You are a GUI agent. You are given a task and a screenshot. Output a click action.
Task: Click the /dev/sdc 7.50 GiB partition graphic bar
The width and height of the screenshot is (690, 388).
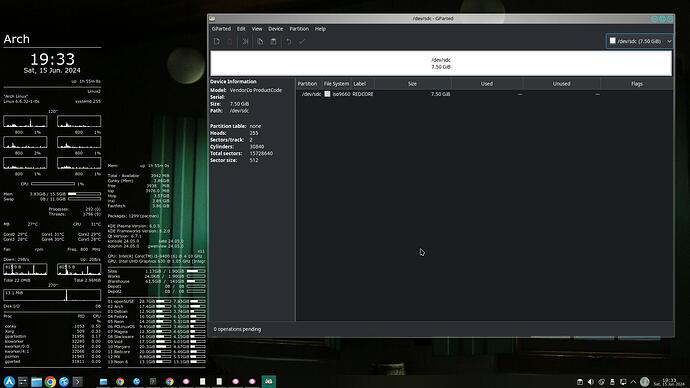coord(441,63)
